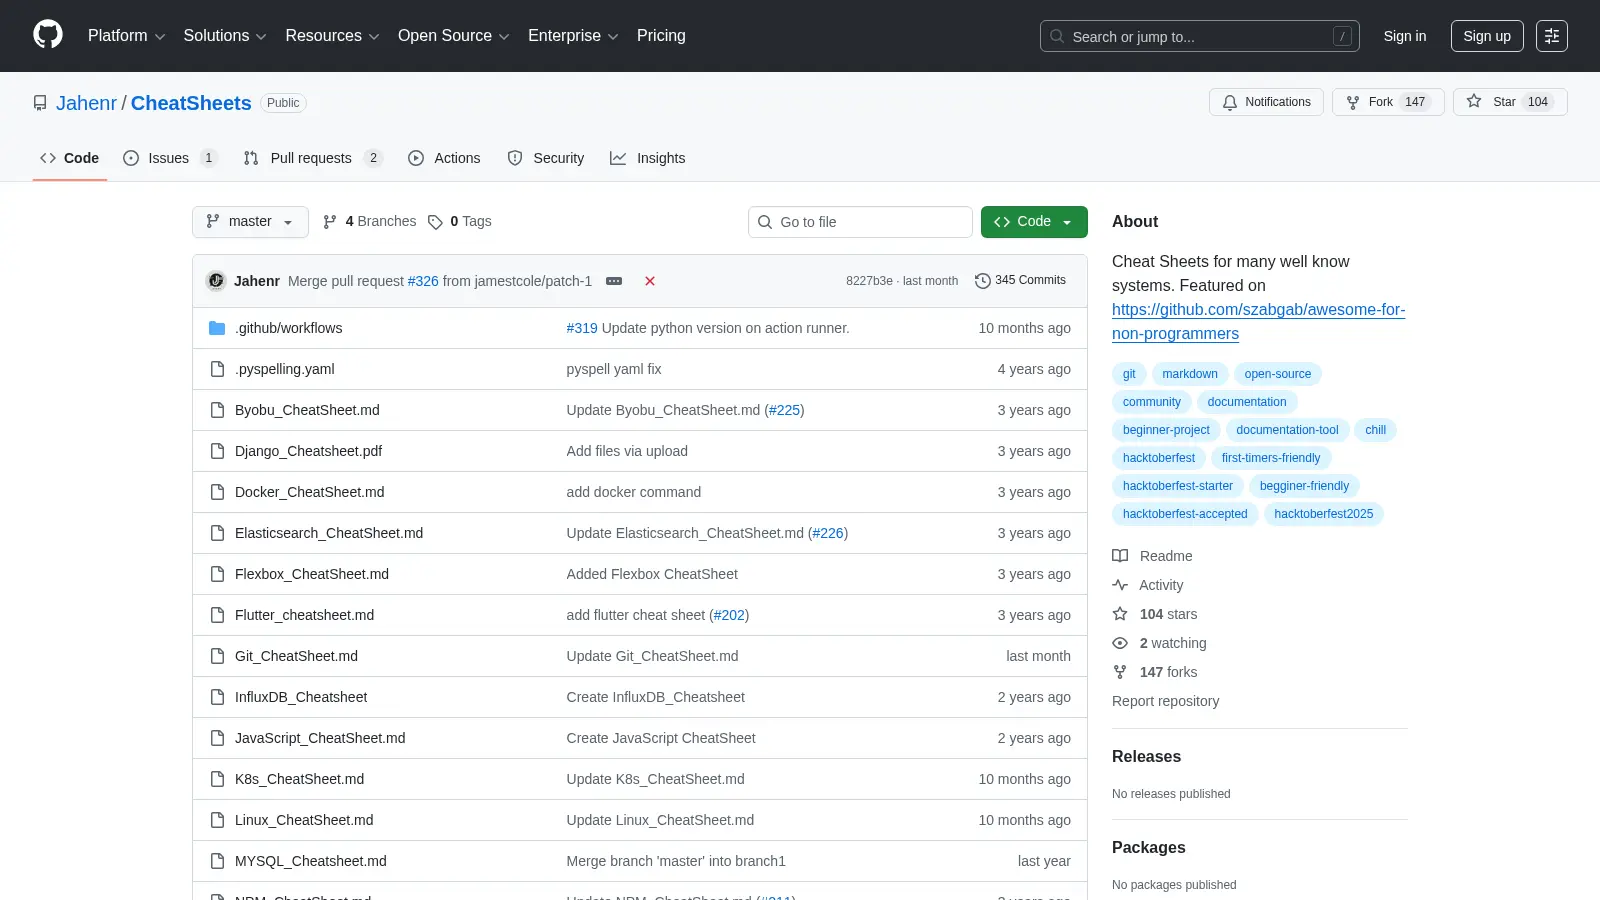The height and width of the screenshot is (900, 1600).
Task: Click the commit history clock icon
Action: coord(982,281)
